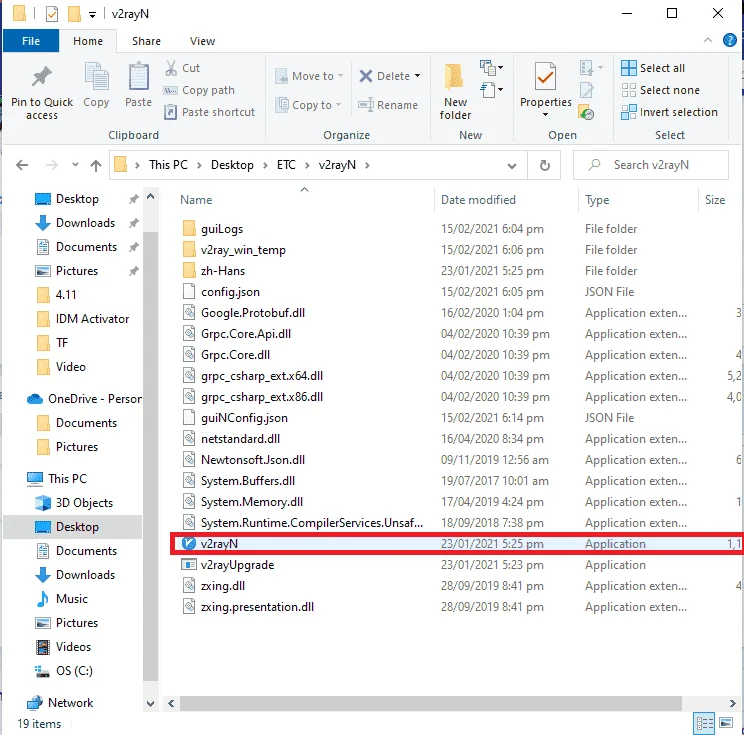Customize Quick Access Toolbar dropdown arrow
Viewport: 744px width, 735px height.
[92, 15]
